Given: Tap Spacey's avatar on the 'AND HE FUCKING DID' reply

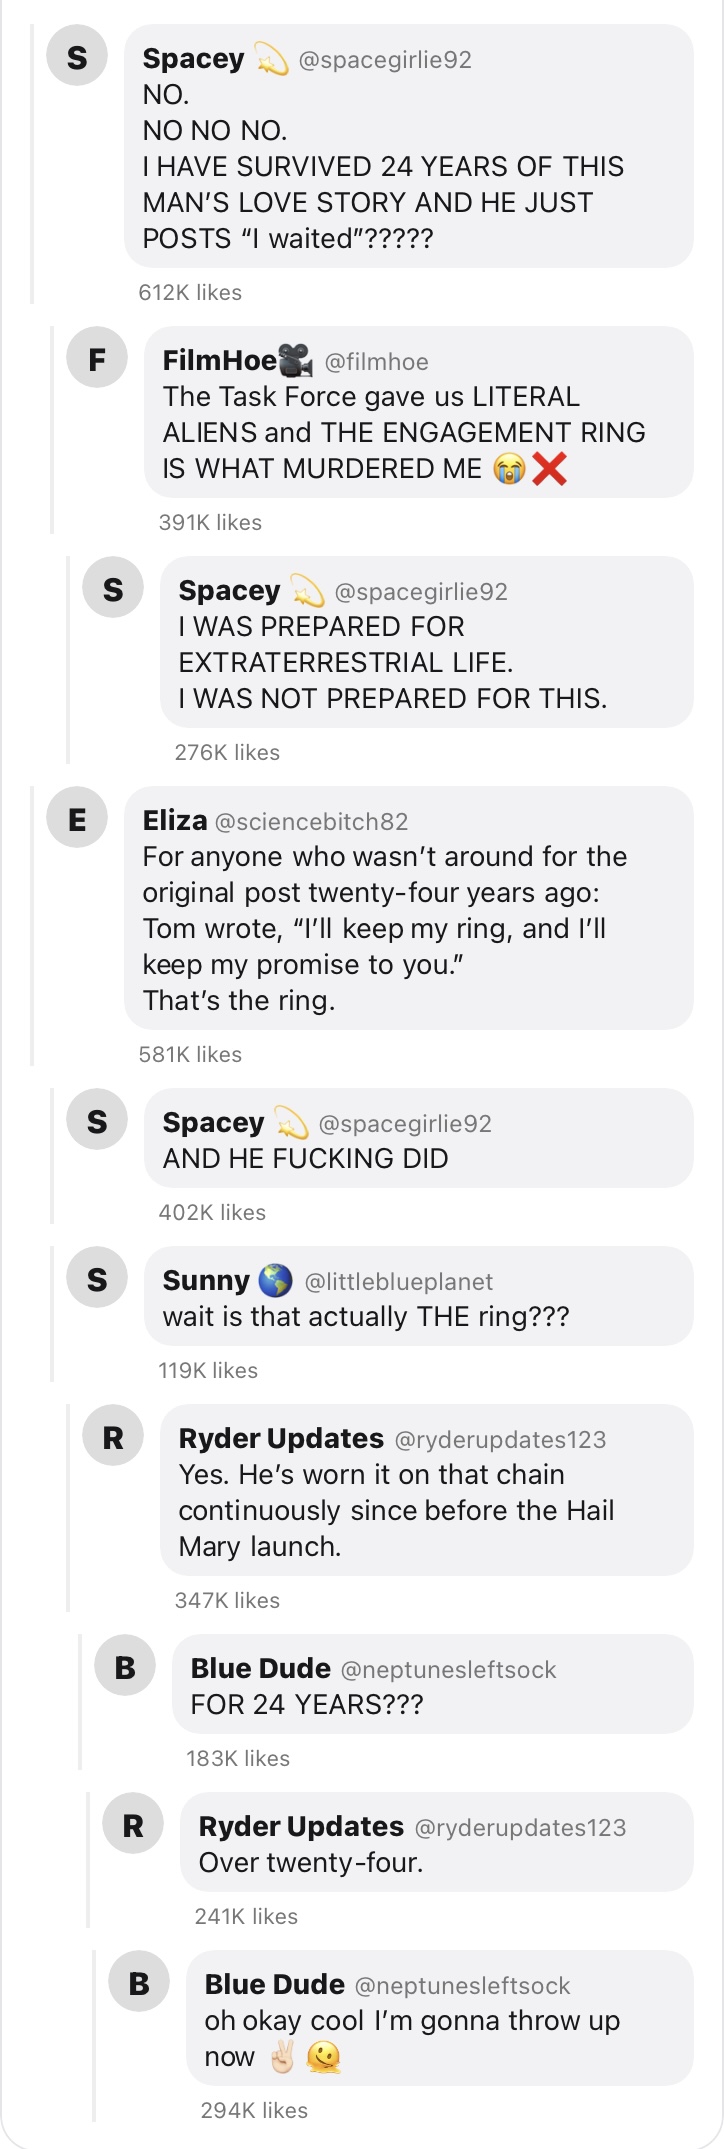Looking at the screenshot, I should coord(97,1120).
